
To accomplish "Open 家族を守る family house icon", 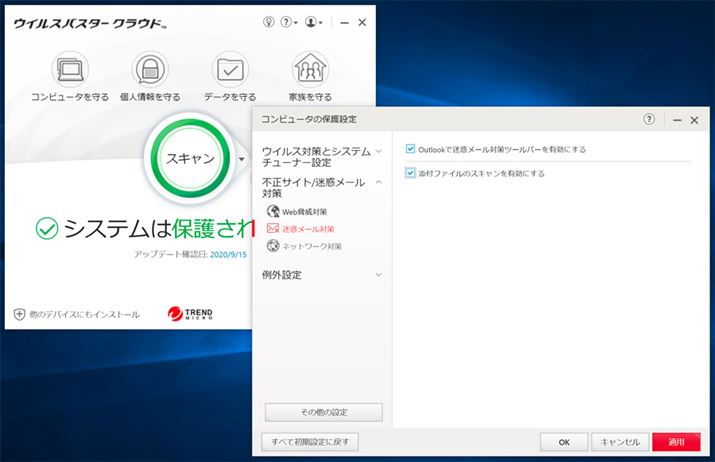I will (310, 70).
